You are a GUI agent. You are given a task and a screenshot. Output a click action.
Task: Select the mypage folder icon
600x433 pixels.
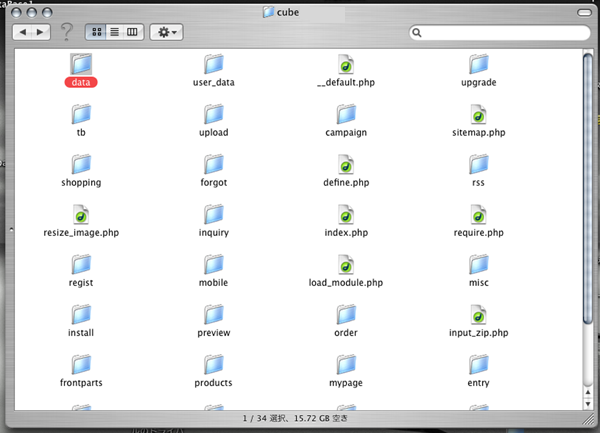(346, 365)
